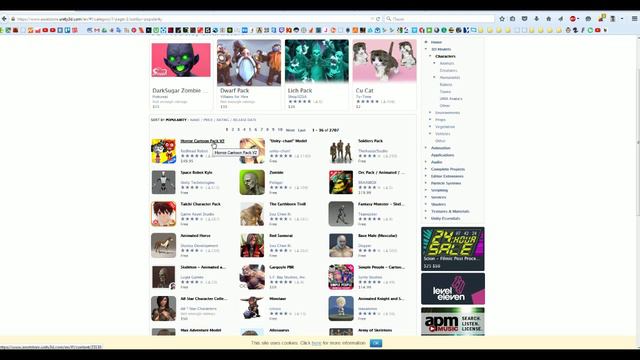The image size is (640, 360).
Task: Click the Base Male (Muscular) icon
Action: click(x=341, y=245)
